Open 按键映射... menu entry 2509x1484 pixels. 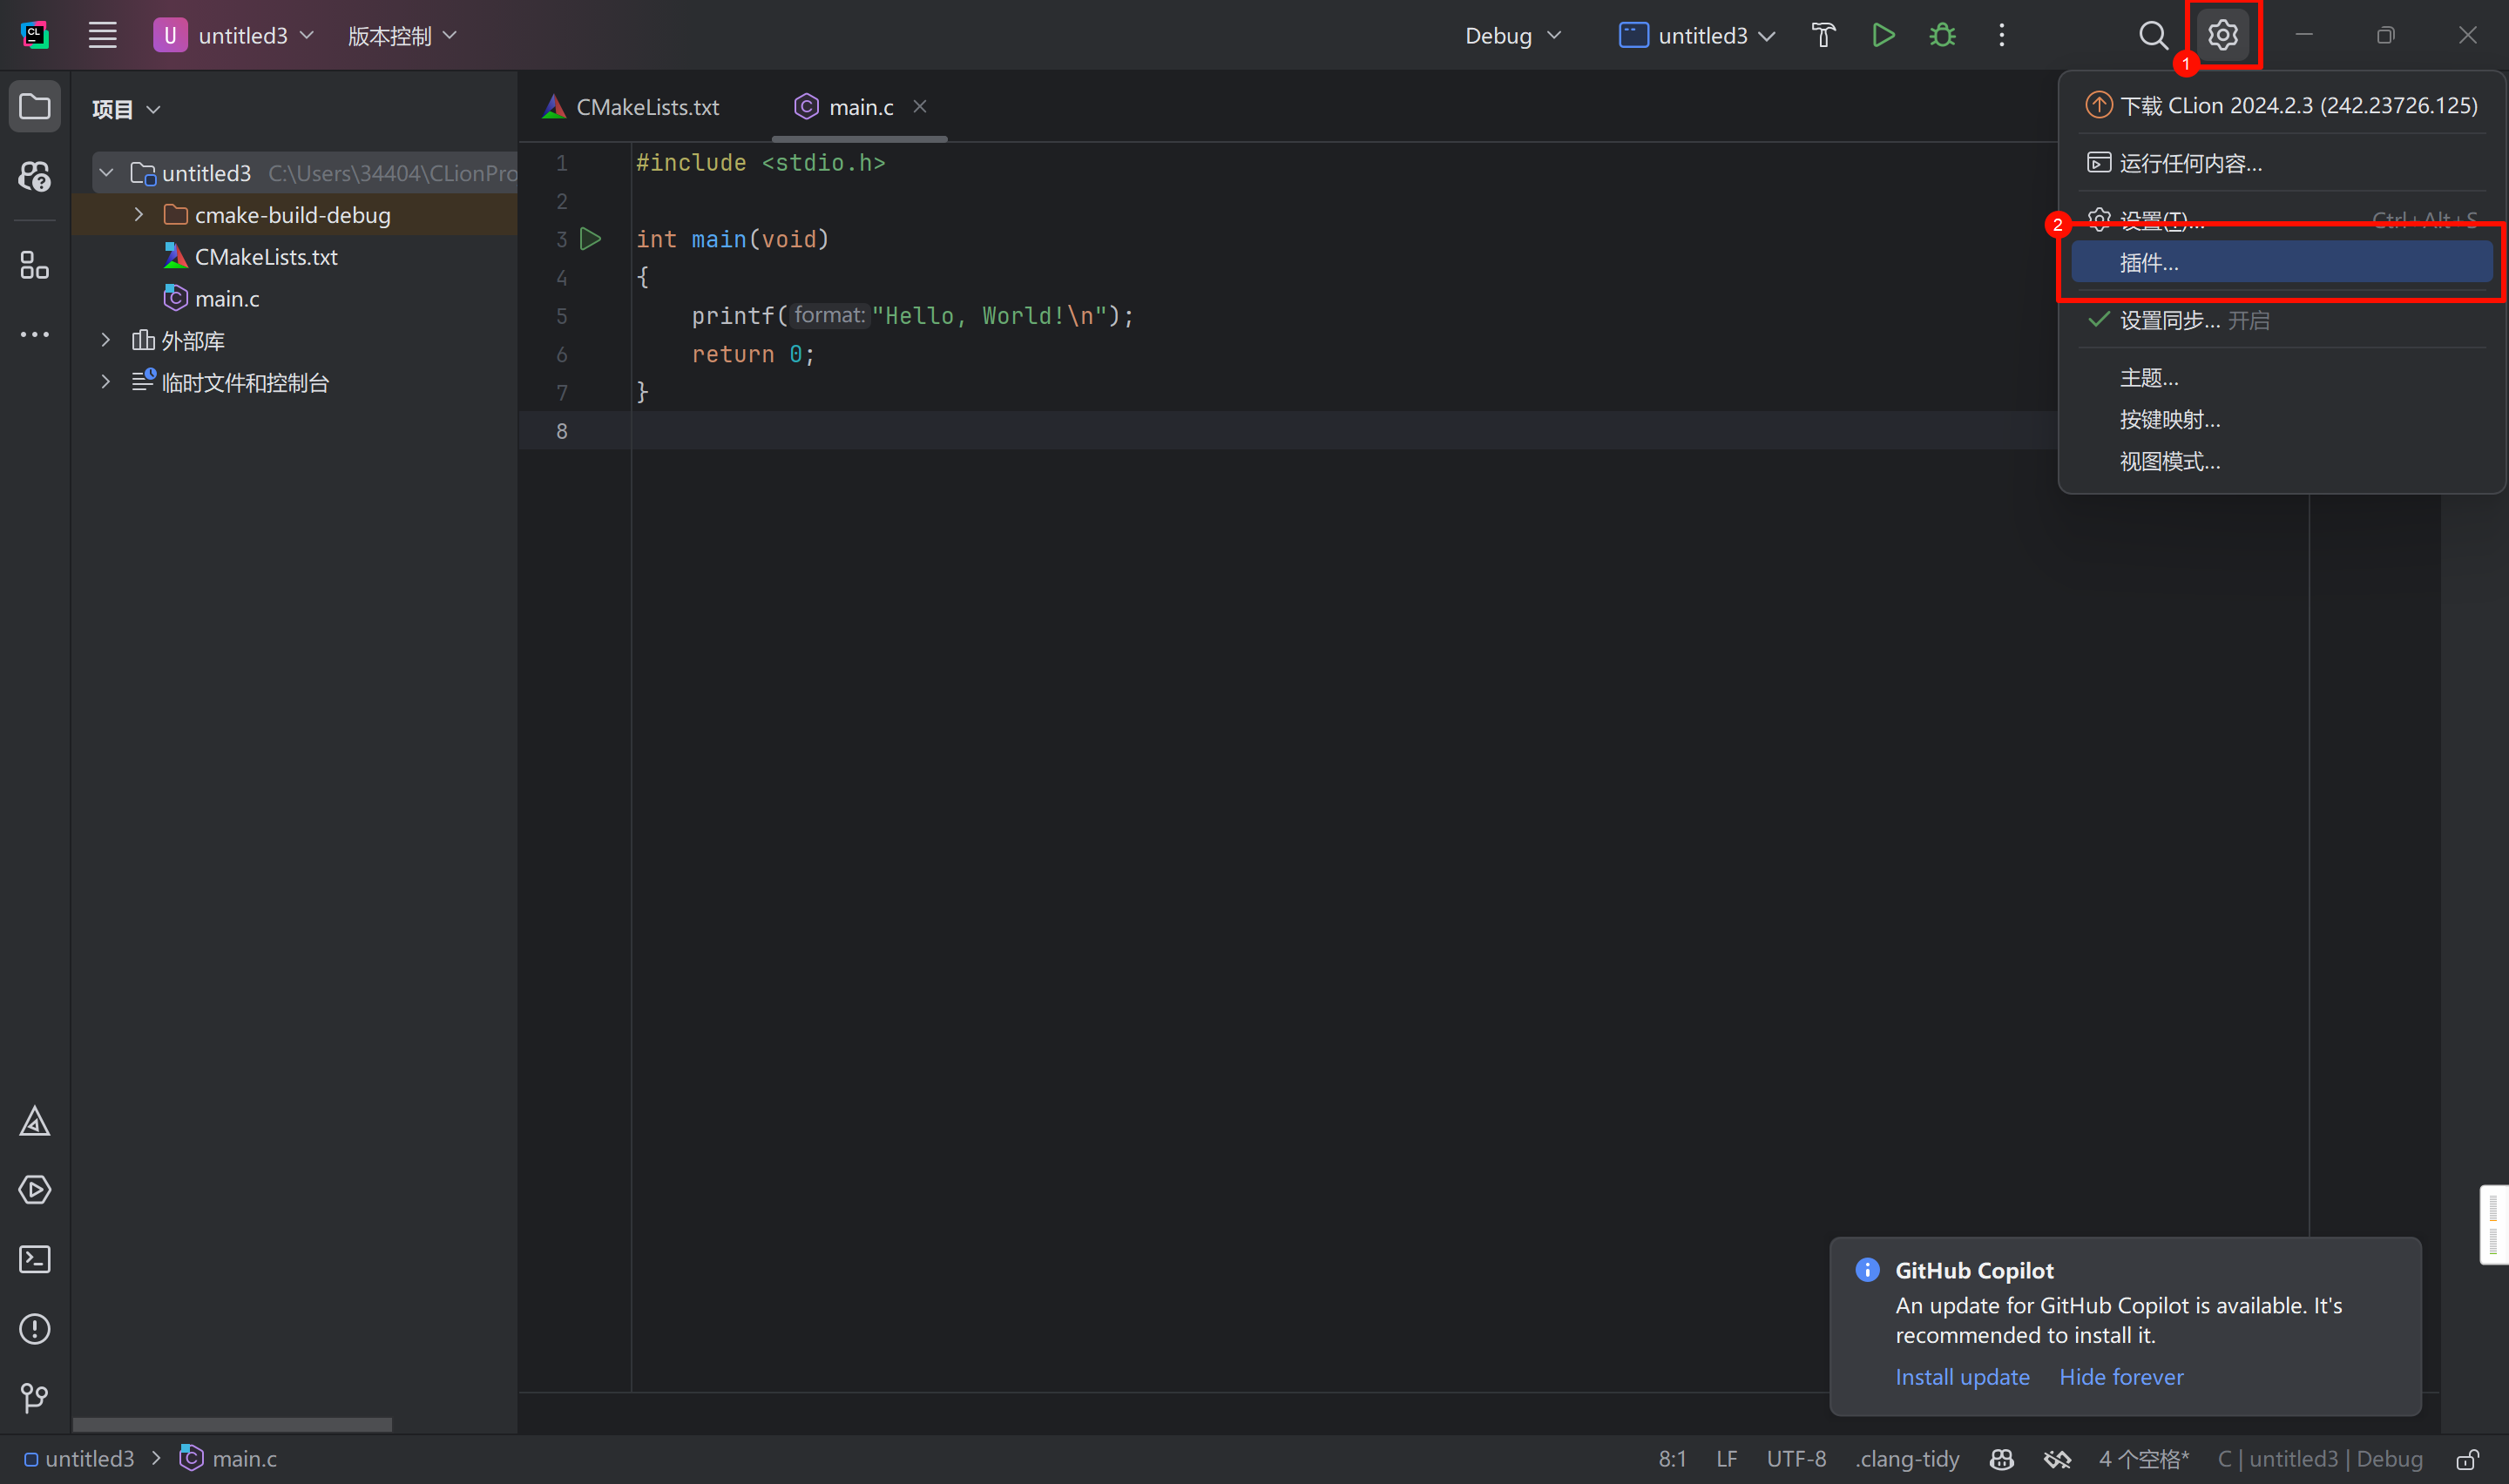pyautogui.click(x=2281, y=419)
